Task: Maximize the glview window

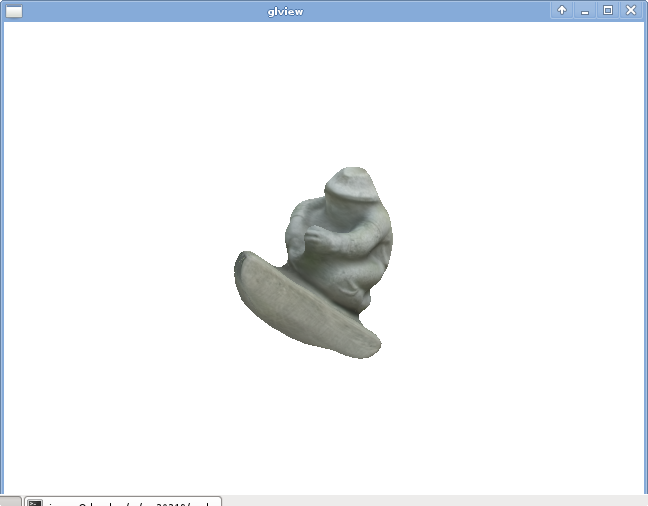Action: [607, 10]
